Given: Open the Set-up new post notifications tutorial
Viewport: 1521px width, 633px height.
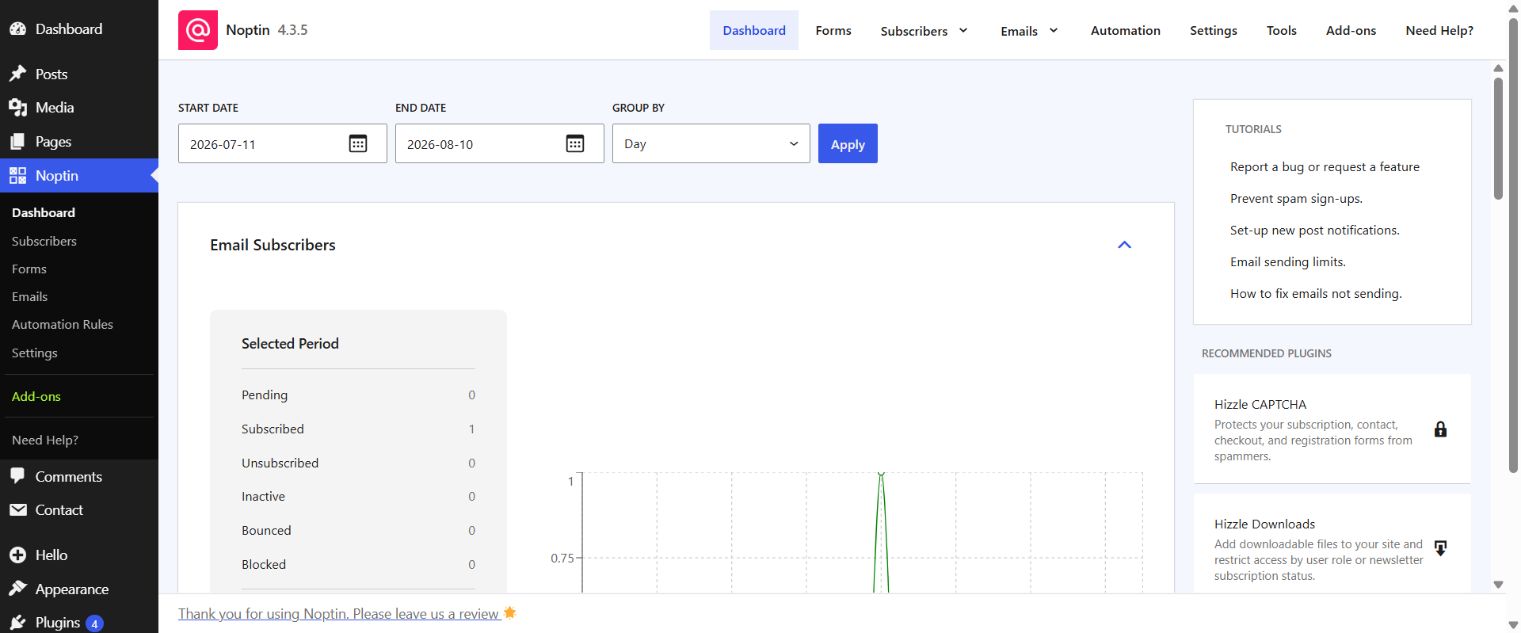Looking at the screenshot, I should click(x=1314, y=230).
